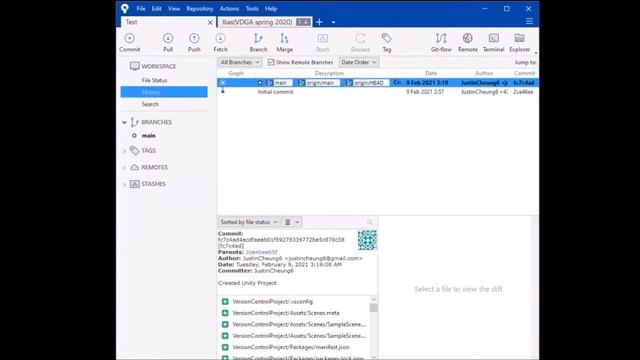Click the origin/main branch label
This screenshot has width=640, height=360.
click(318, 83)
